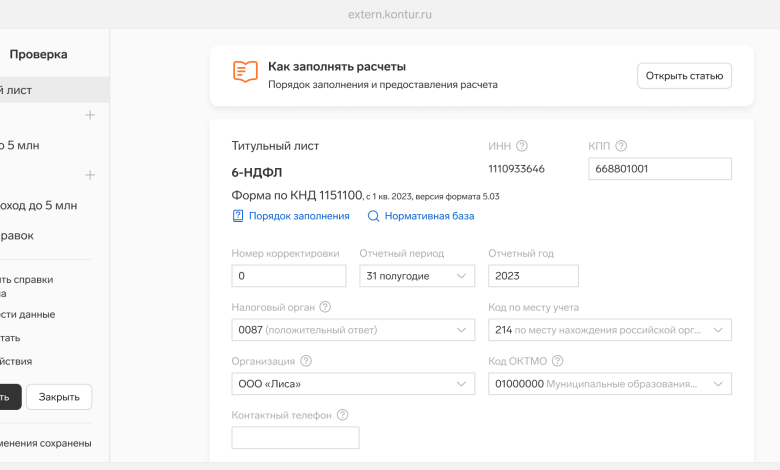Click the help icon beside Код ОКТМО
Image resolution: width=780 pixels, height=470 pixels.
tap(557, 361)
